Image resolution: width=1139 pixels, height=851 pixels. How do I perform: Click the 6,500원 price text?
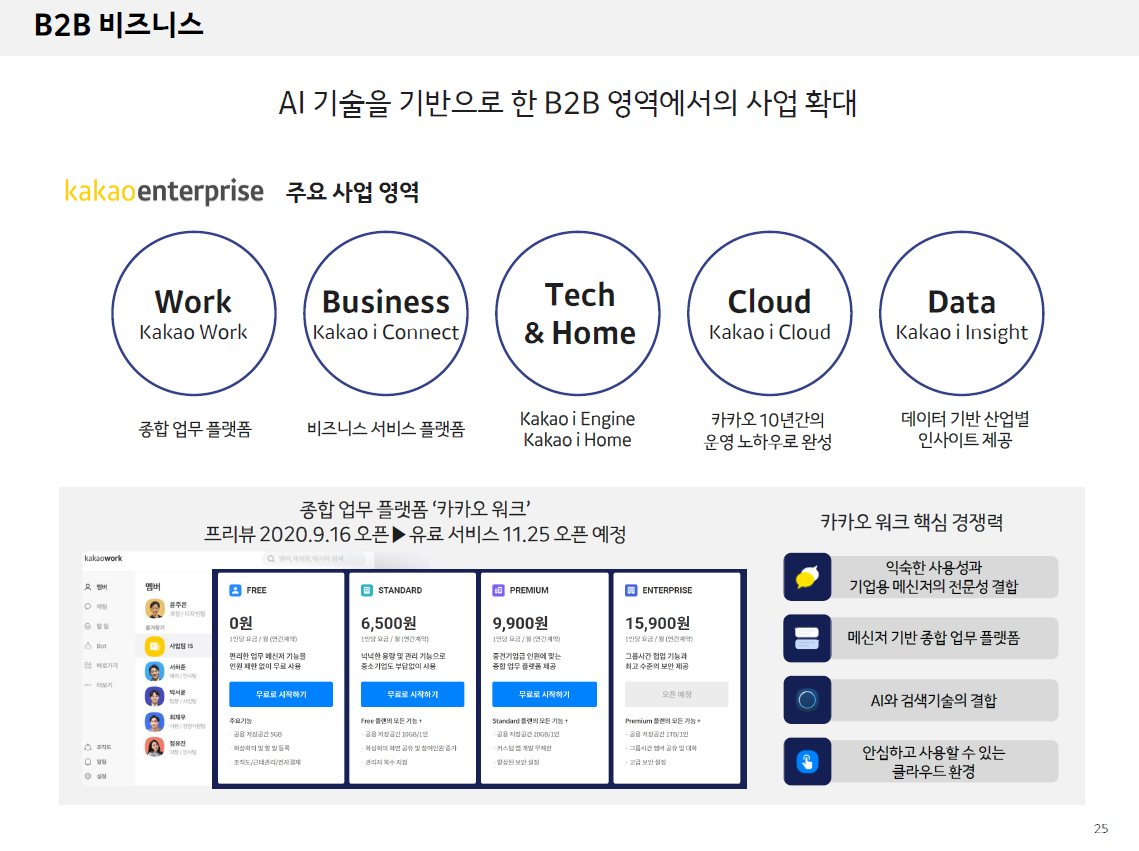(389, 623)
